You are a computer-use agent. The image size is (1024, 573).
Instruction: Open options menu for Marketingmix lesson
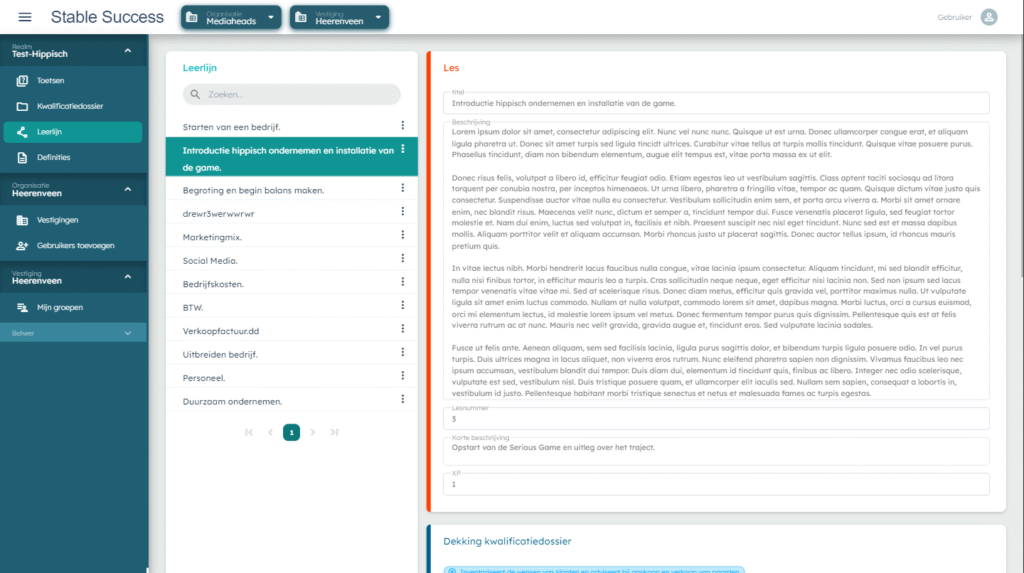(x=402, y=237)
